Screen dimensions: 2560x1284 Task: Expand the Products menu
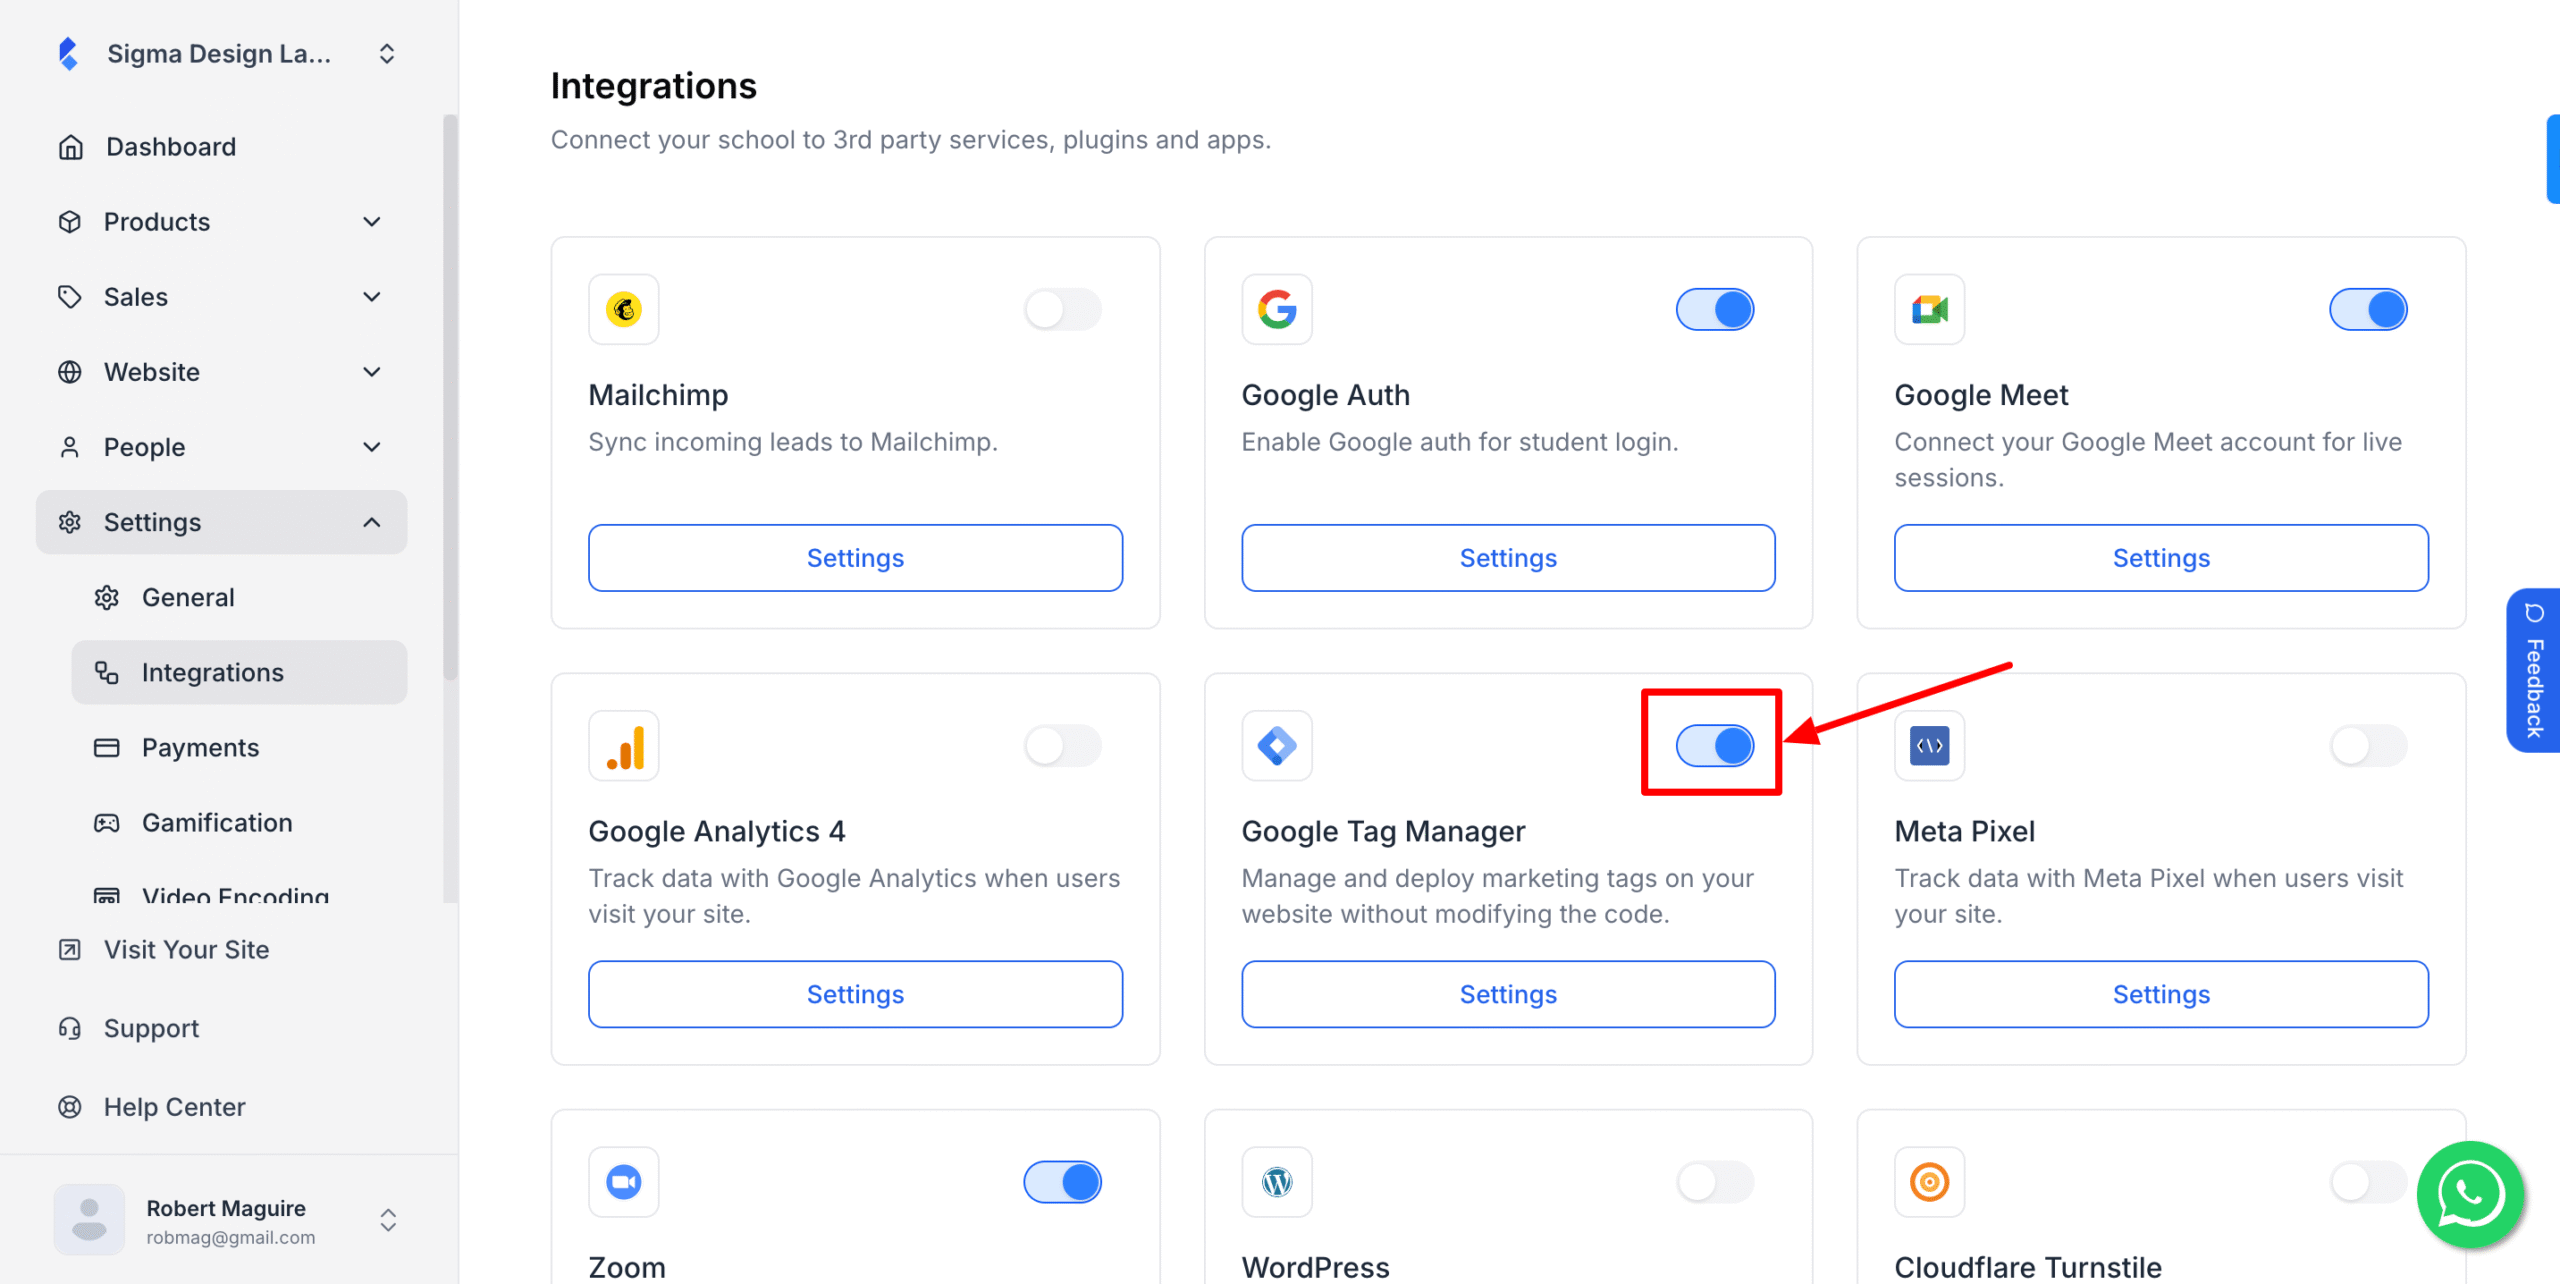coord(221,221)
